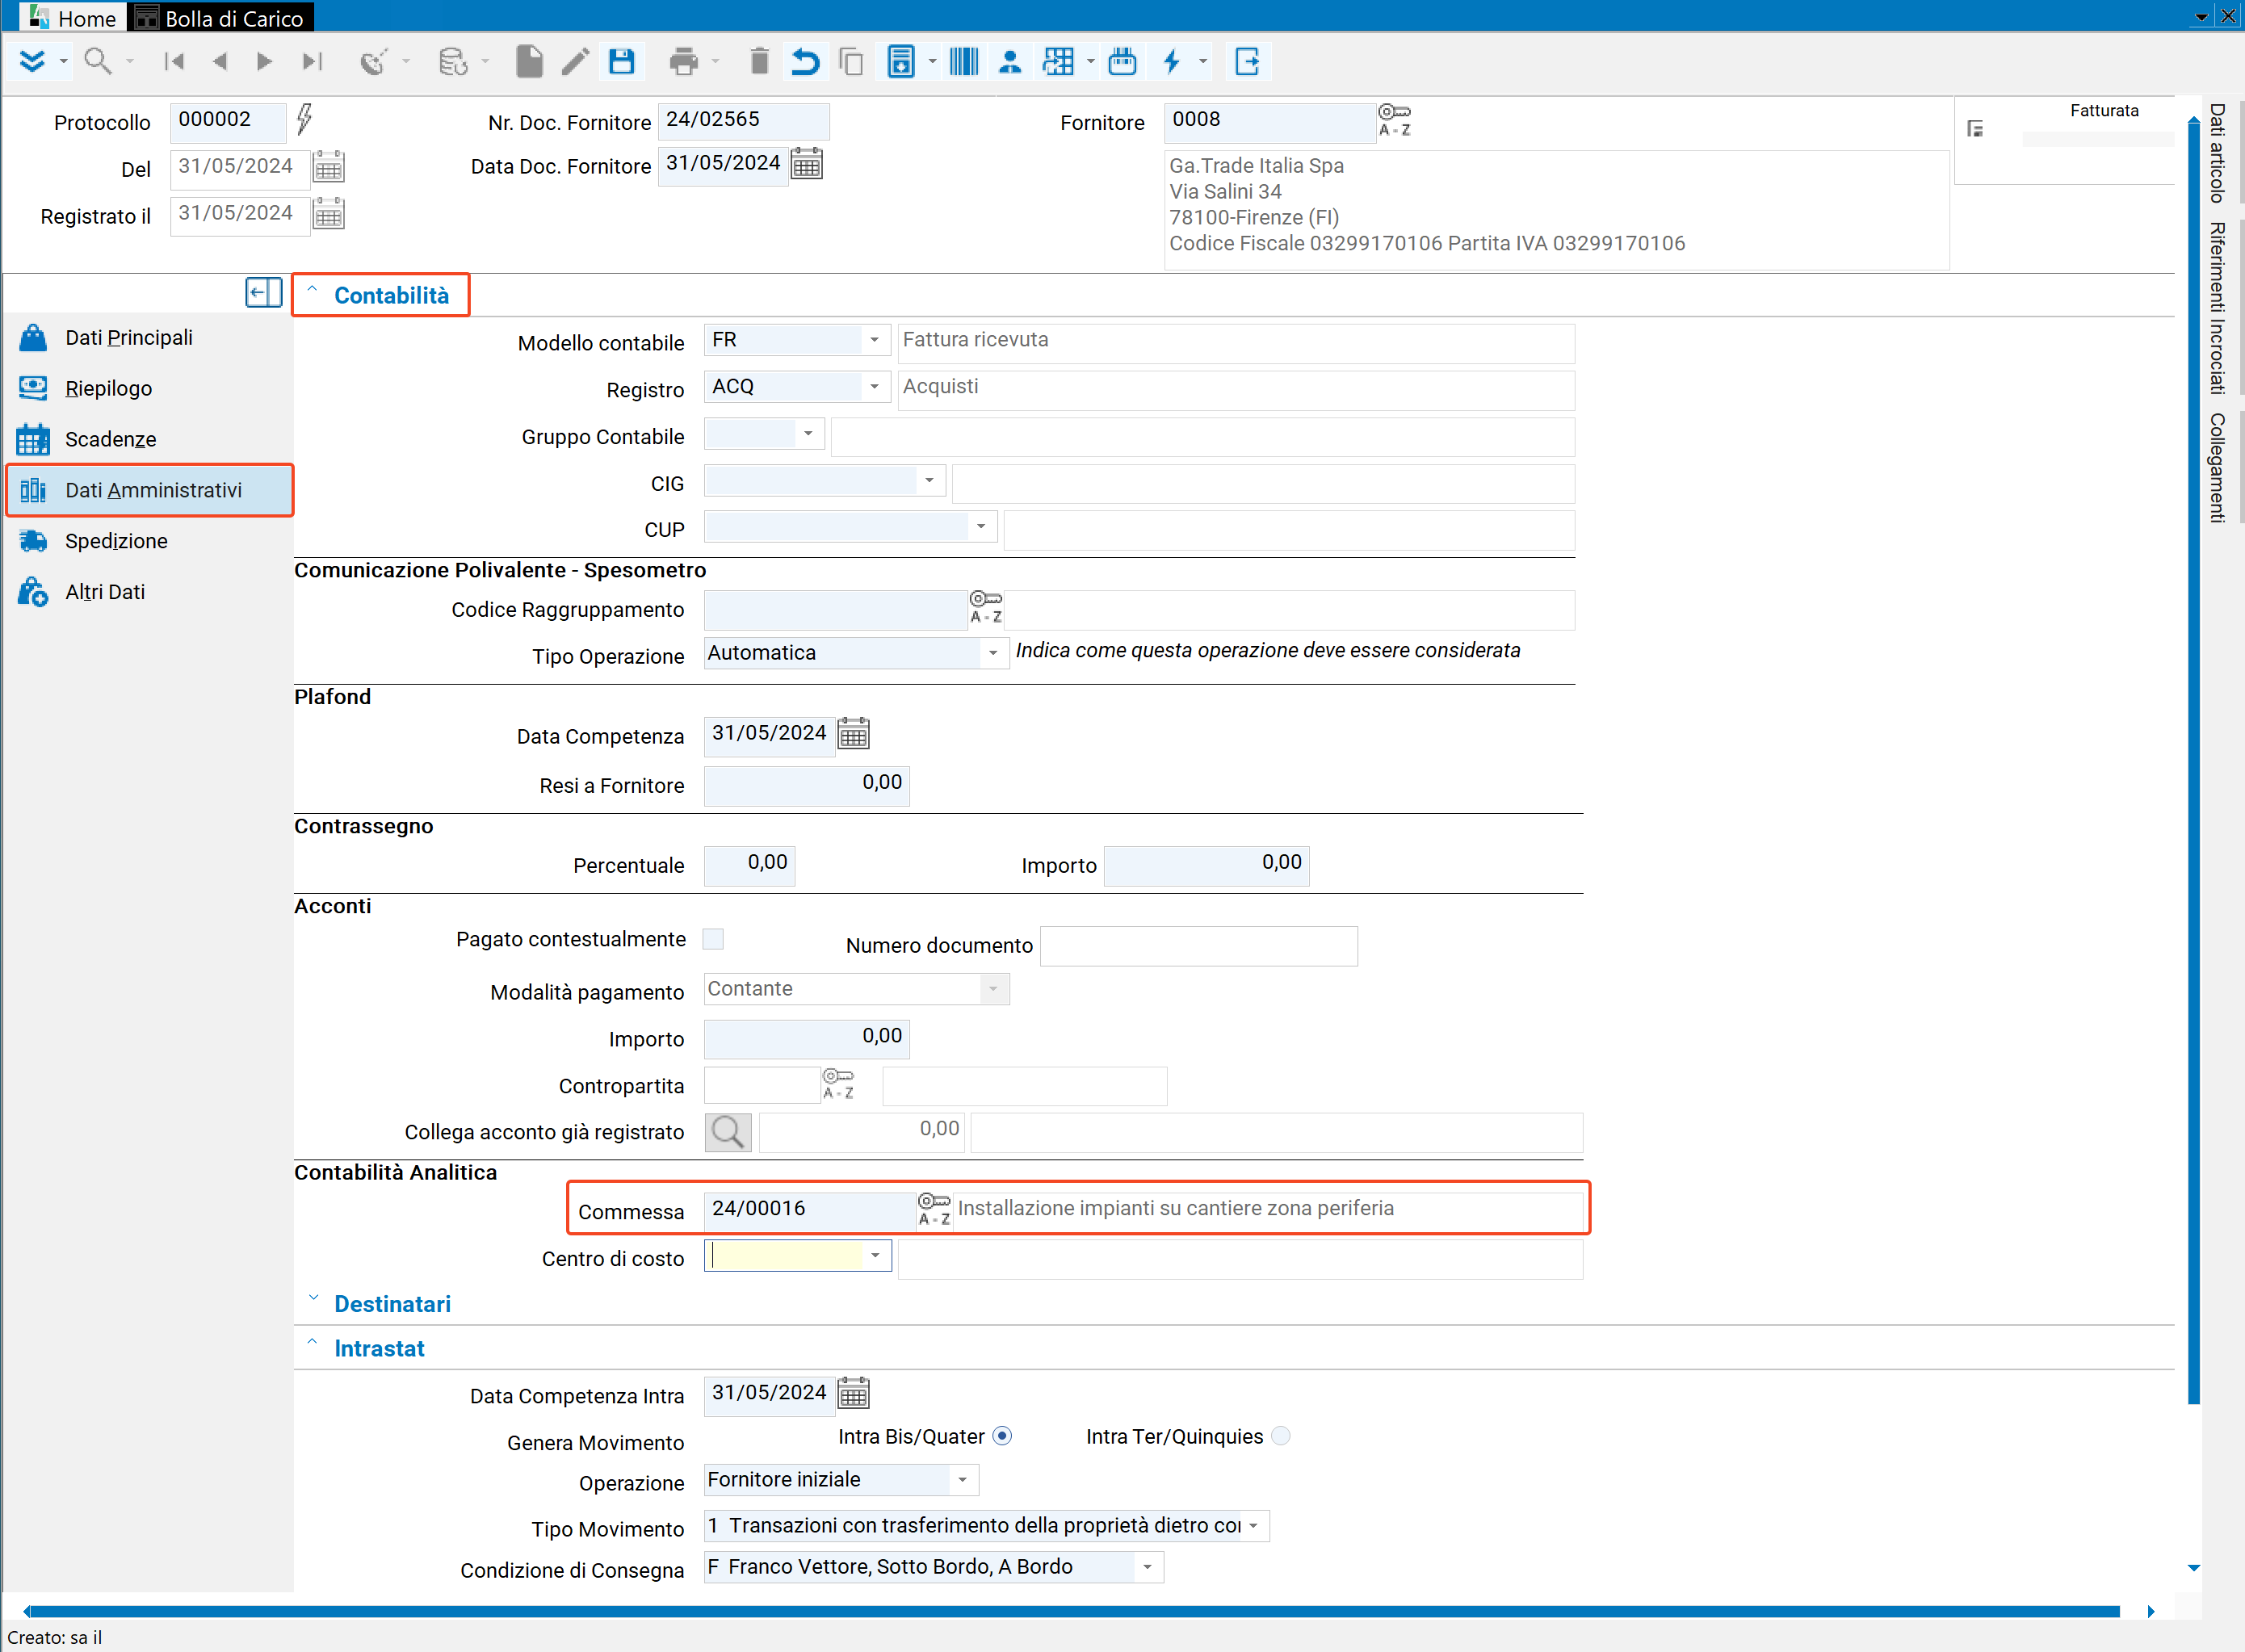Click the barcode toolbar icon
The image size is (2245, 1652).
click(x=964, y=62)
